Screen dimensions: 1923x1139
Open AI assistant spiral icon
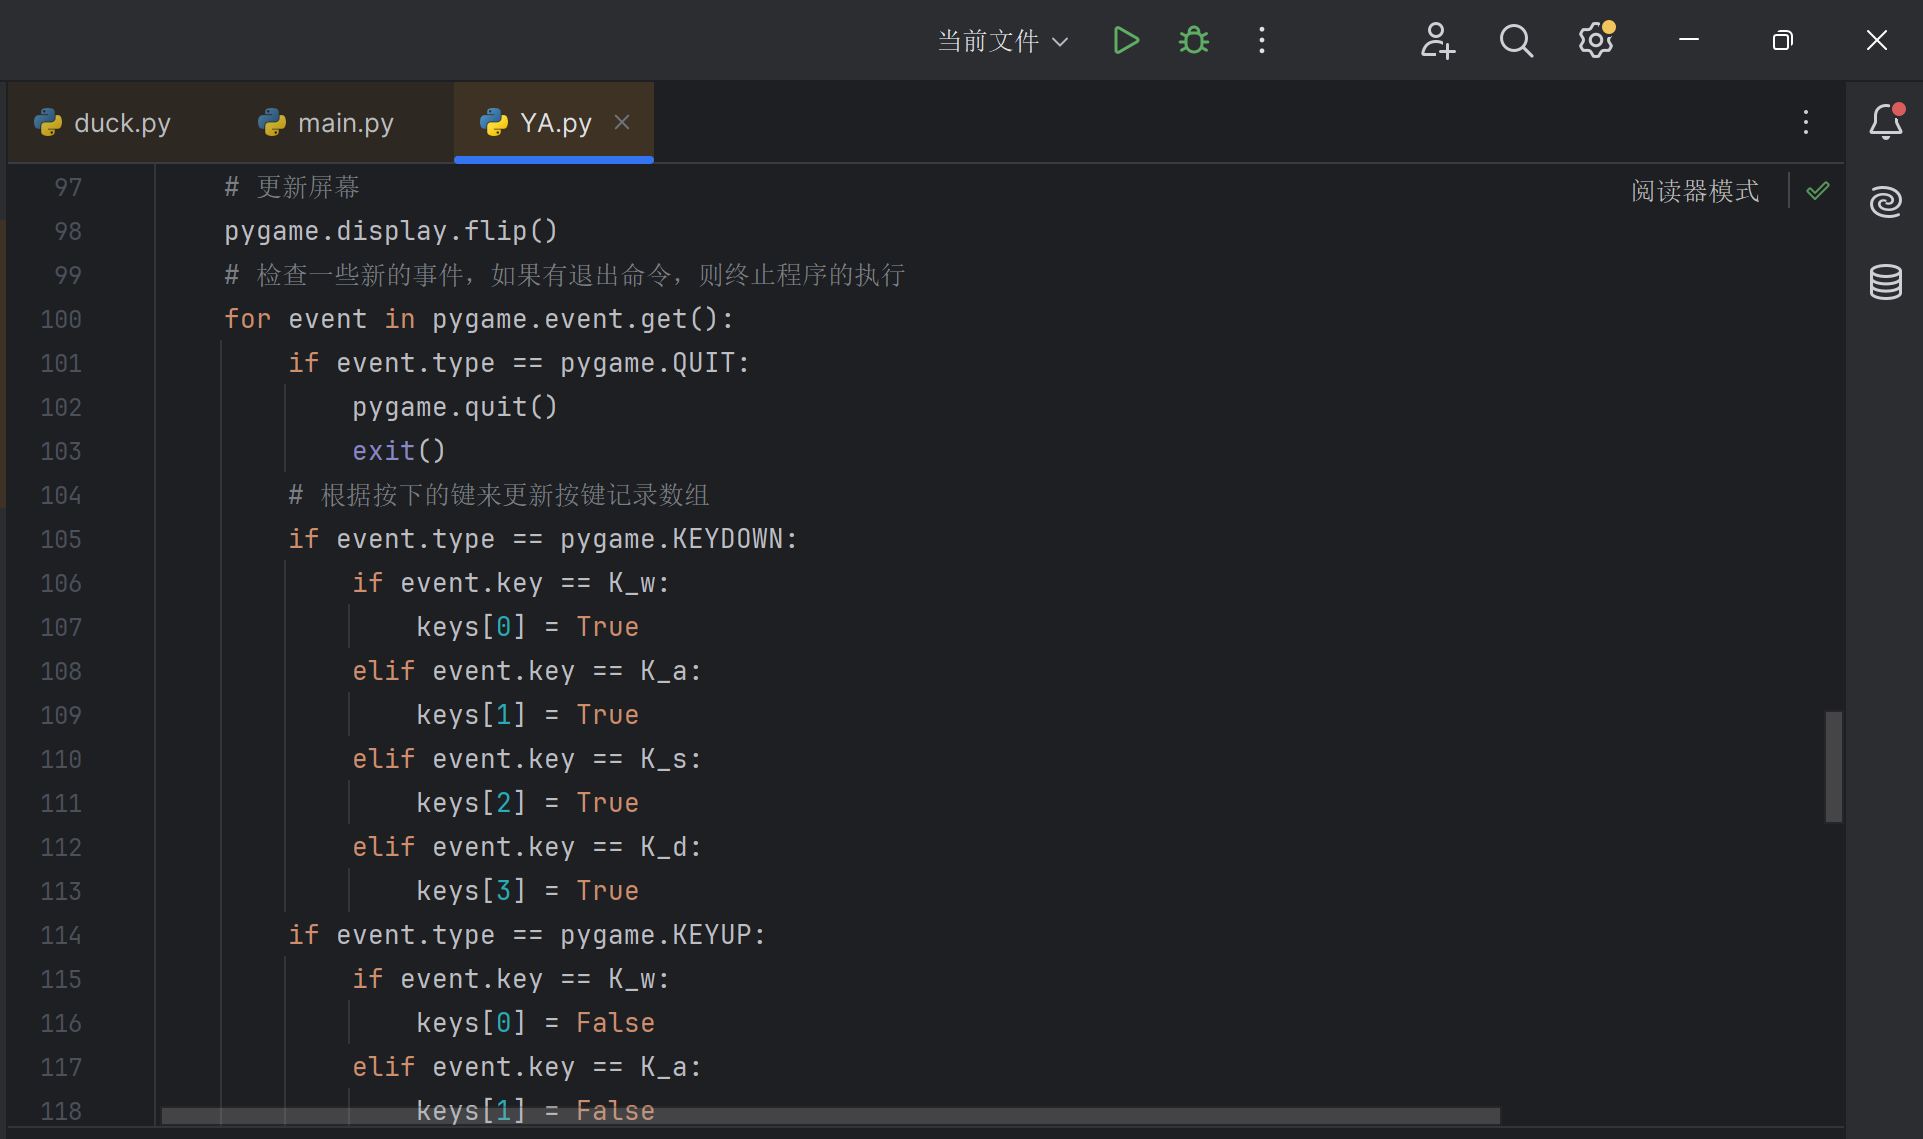pyautogui.click(x=1886, y=202)
